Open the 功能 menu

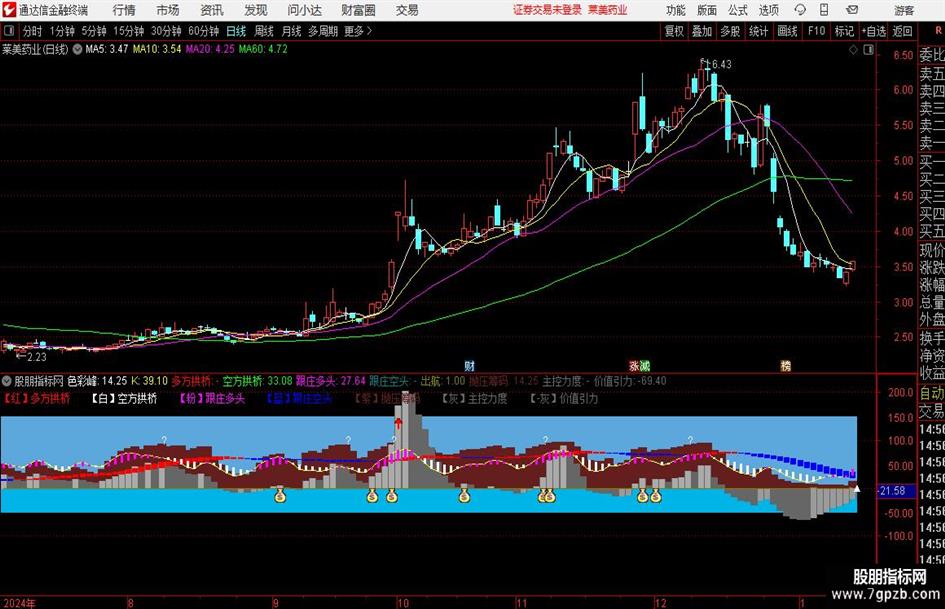pos(676,10)
